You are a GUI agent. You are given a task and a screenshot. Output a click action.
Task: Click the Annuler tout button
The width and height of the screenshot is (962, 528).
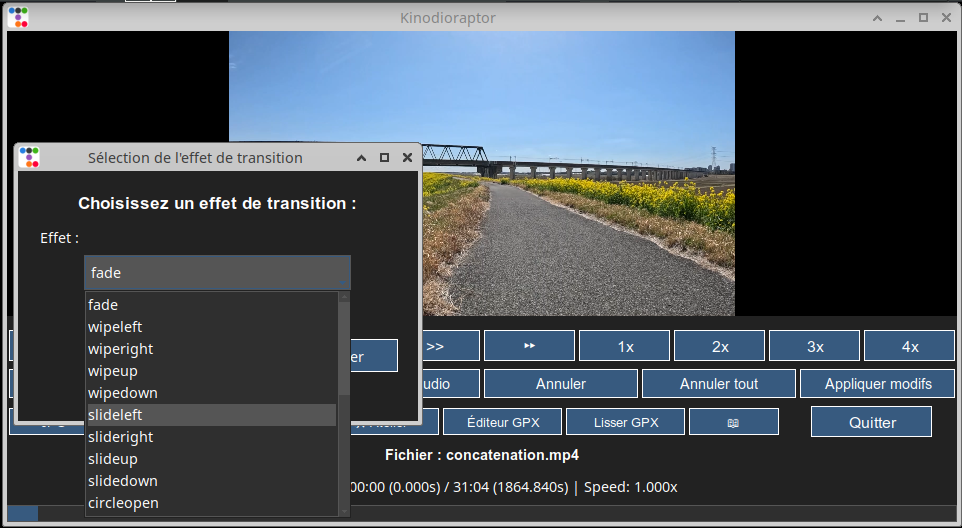click(718, 384)
